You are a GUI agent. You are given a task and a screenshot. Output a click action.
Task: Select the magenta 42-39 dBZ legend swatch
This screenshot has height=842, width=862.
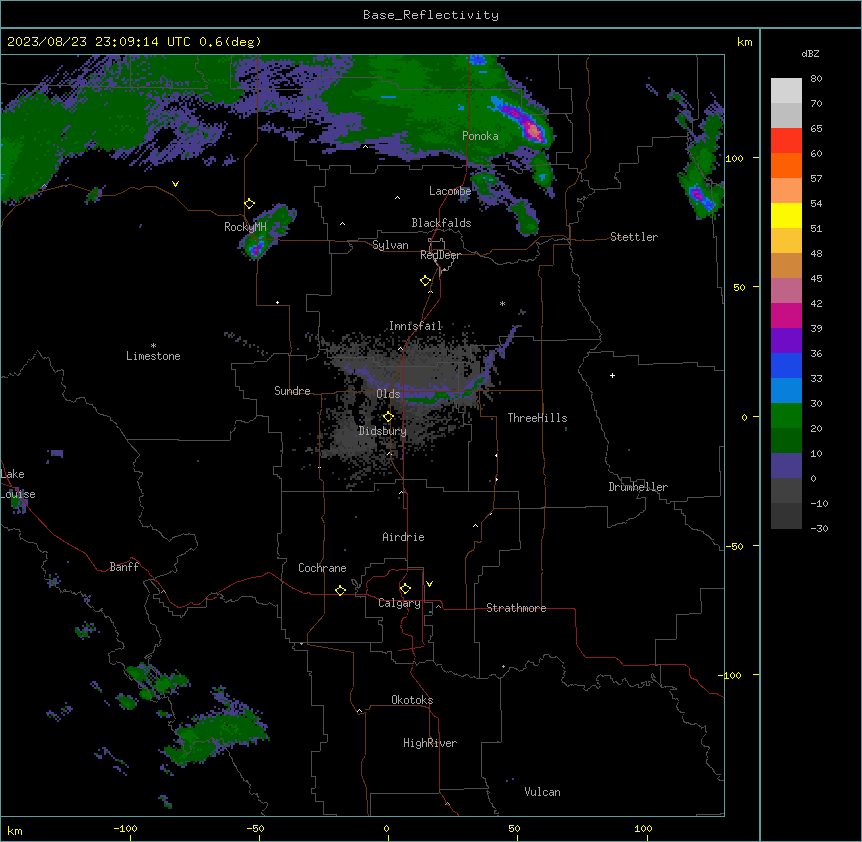(786, 316)
